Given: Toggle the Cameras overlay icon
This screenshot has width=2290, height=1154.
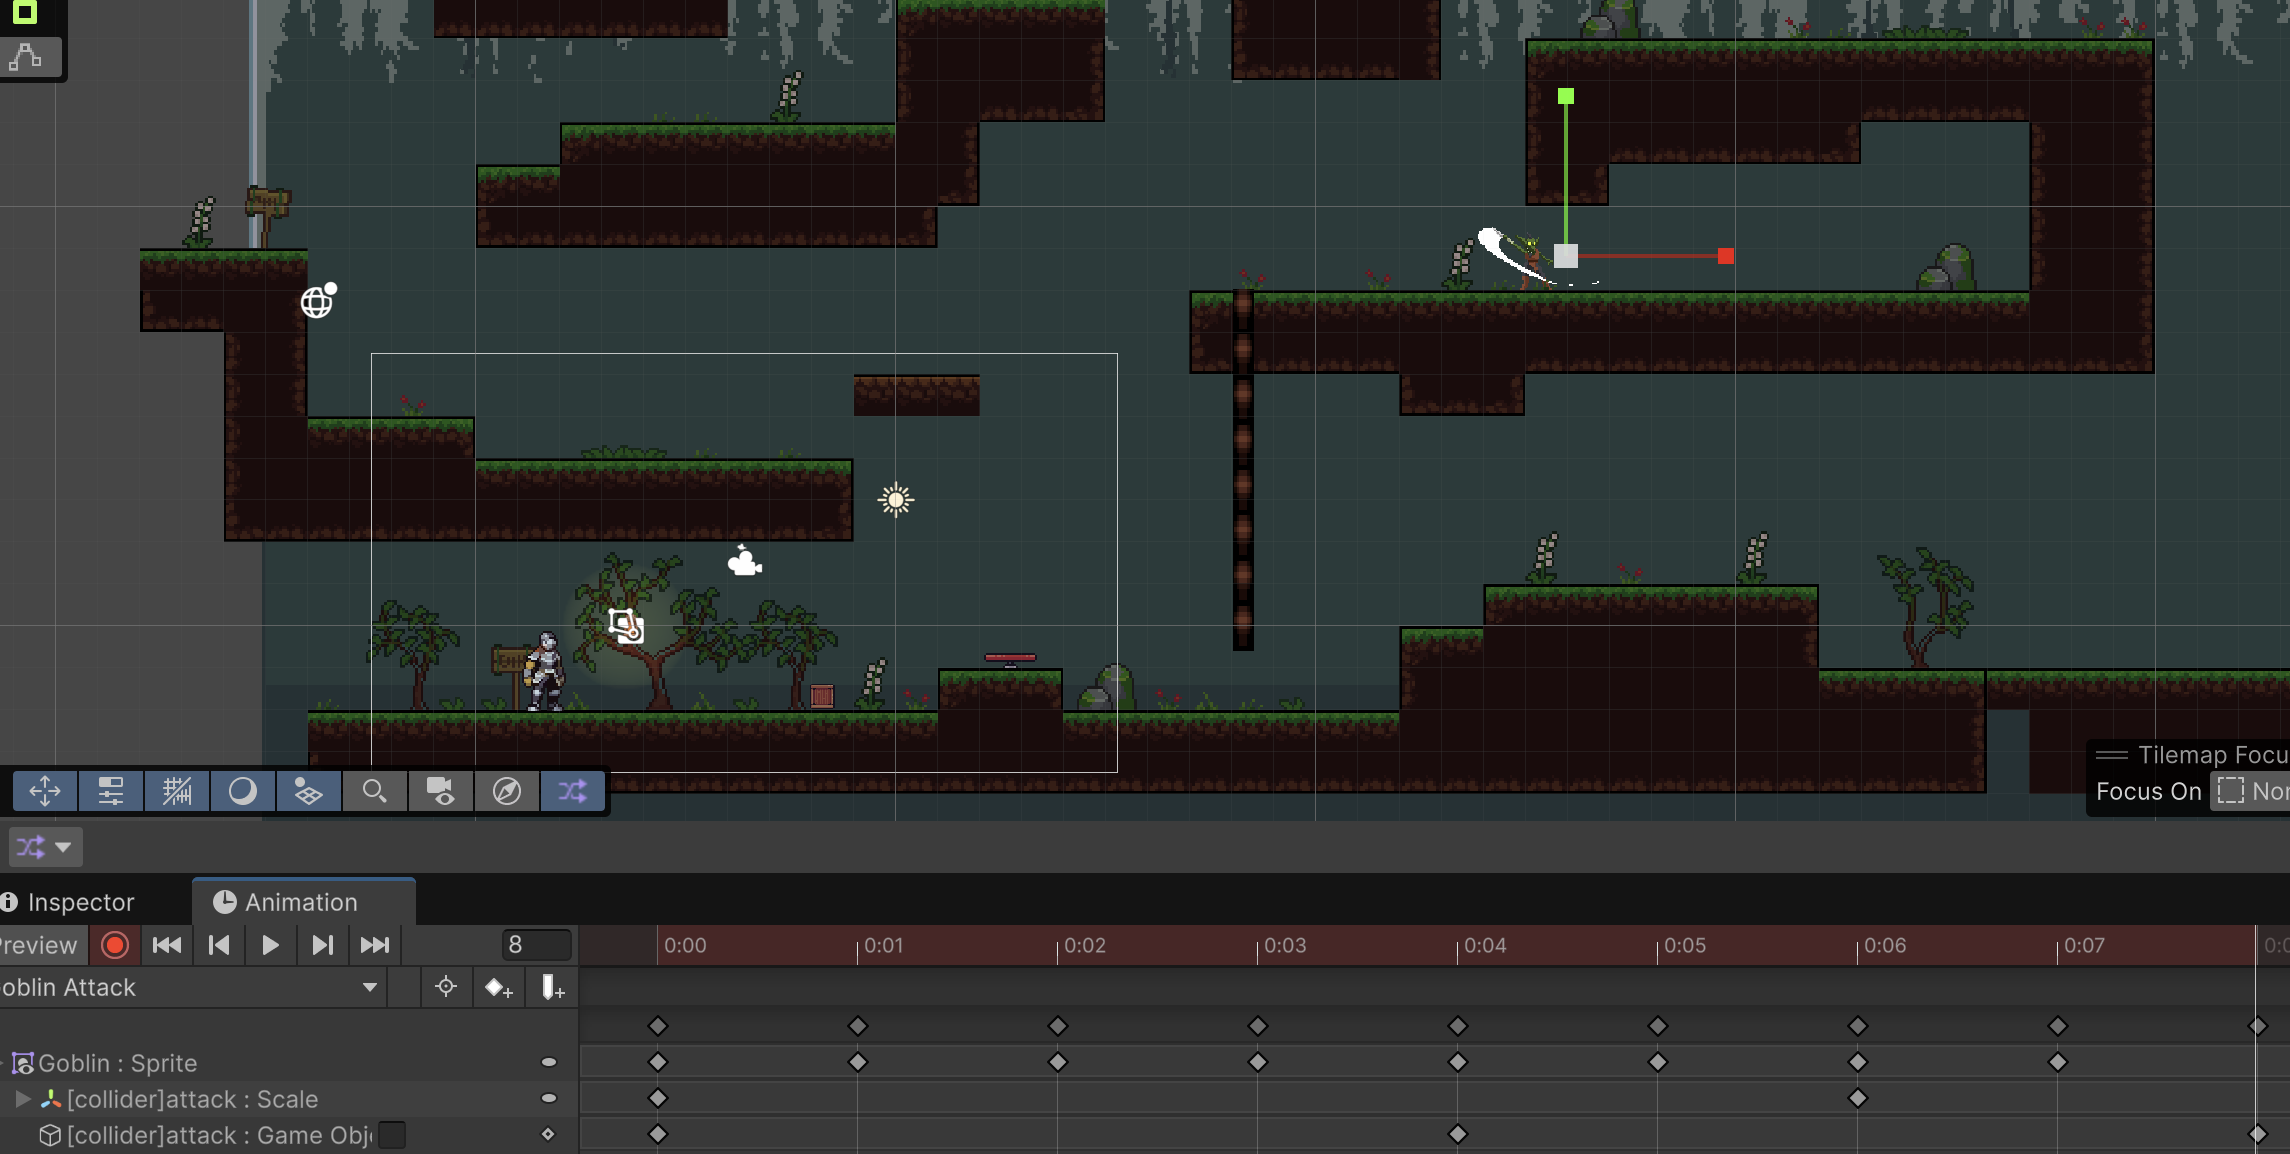Looking at the screenshot, I should pos(440,791).
